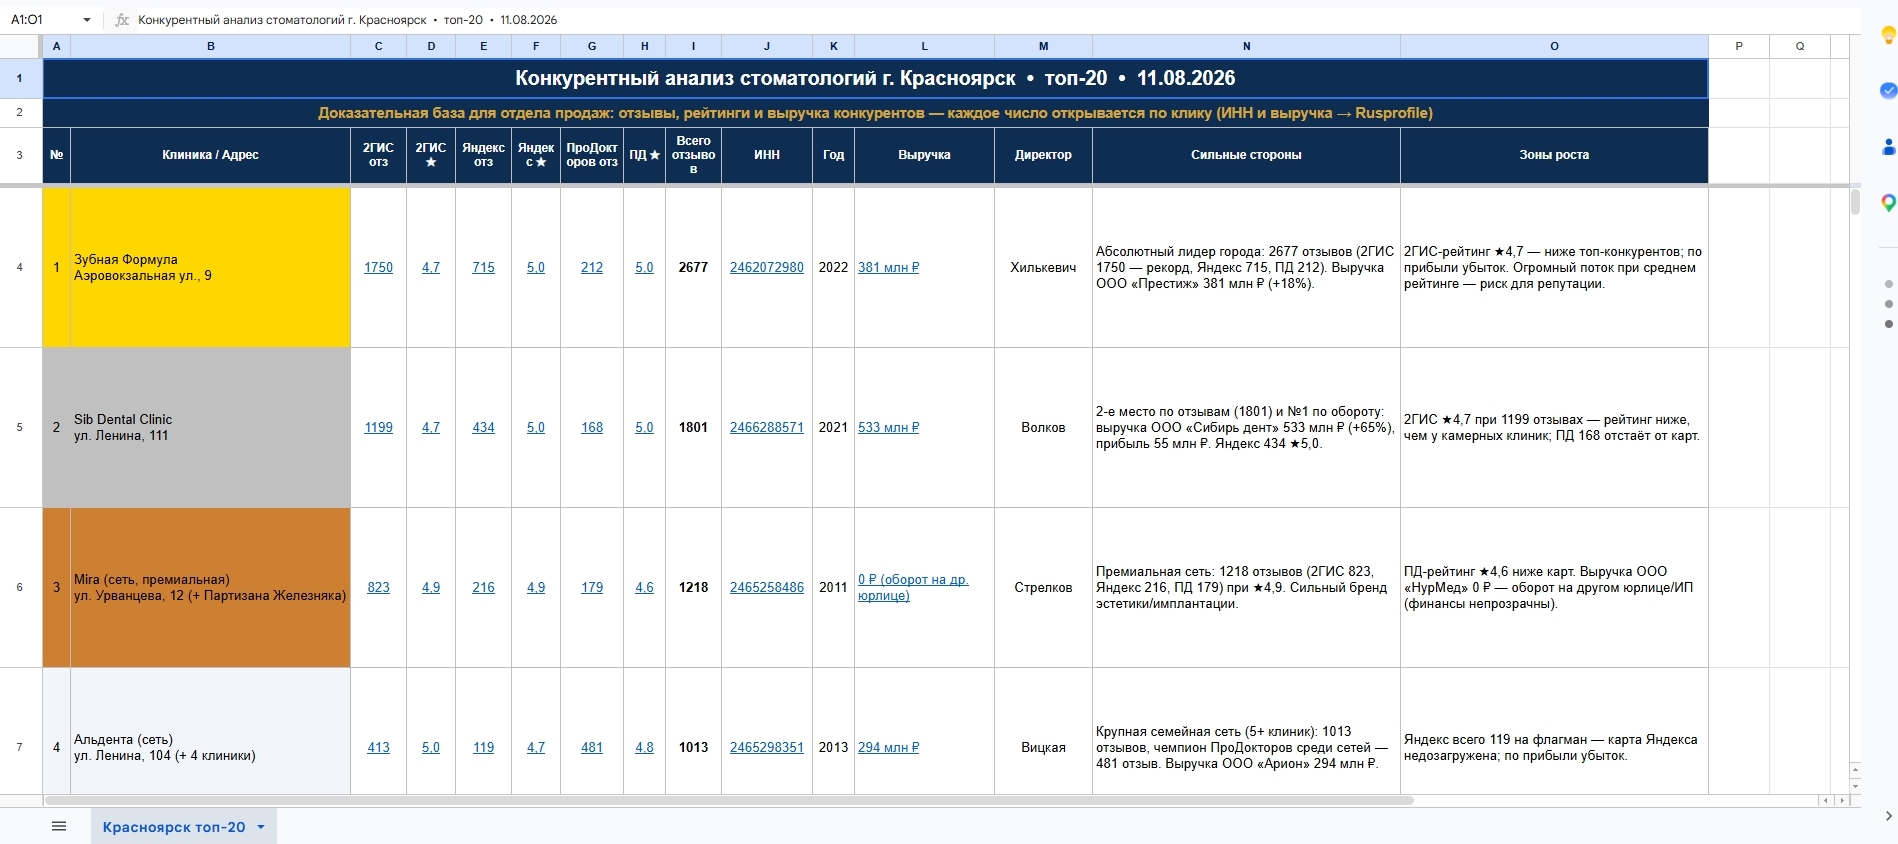Open ПД rating link 4.6 for Mira
The width and height of the screenshot is (1898, 844).
coord(644,587)
